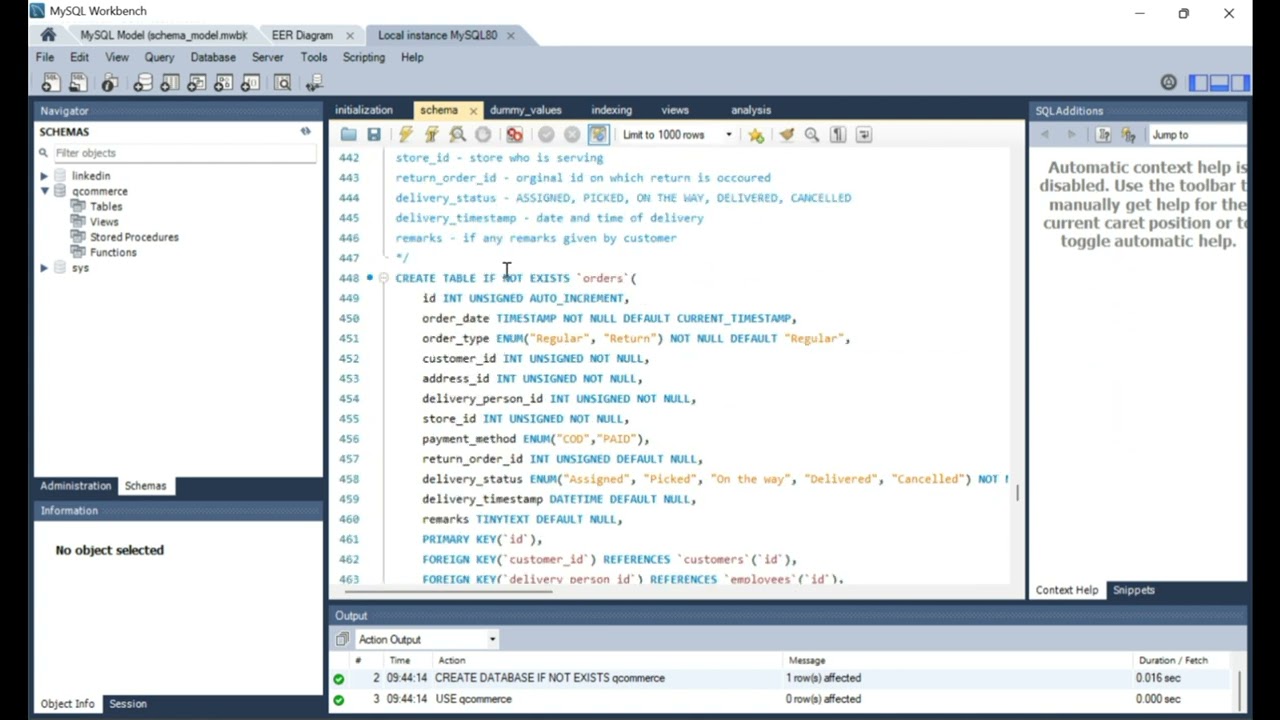
Task: Collapse the CREATE TABLE block fold marker
Action: [383, 278]
